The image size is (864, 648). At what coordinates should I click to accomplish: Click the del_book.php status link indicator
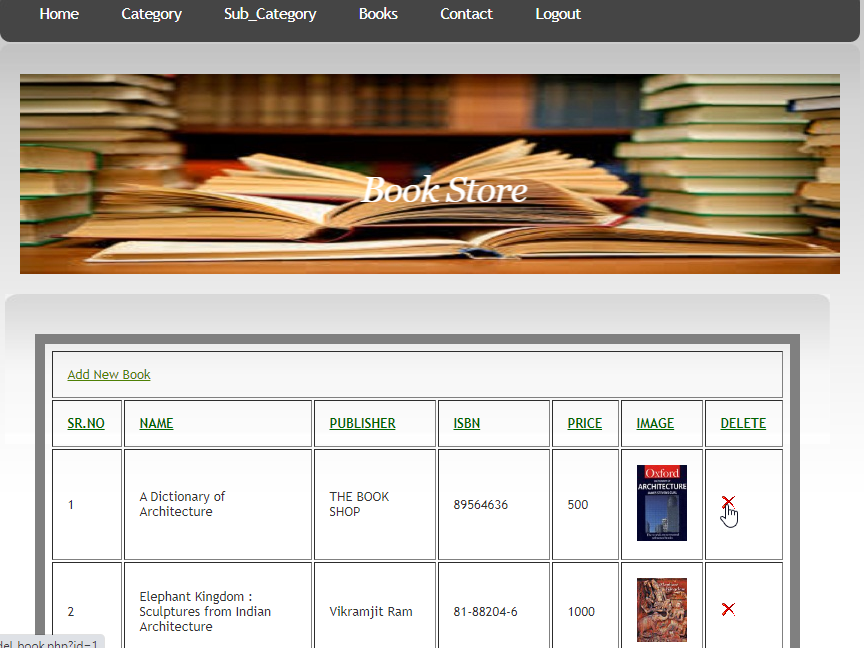click(x=48, y=641)
